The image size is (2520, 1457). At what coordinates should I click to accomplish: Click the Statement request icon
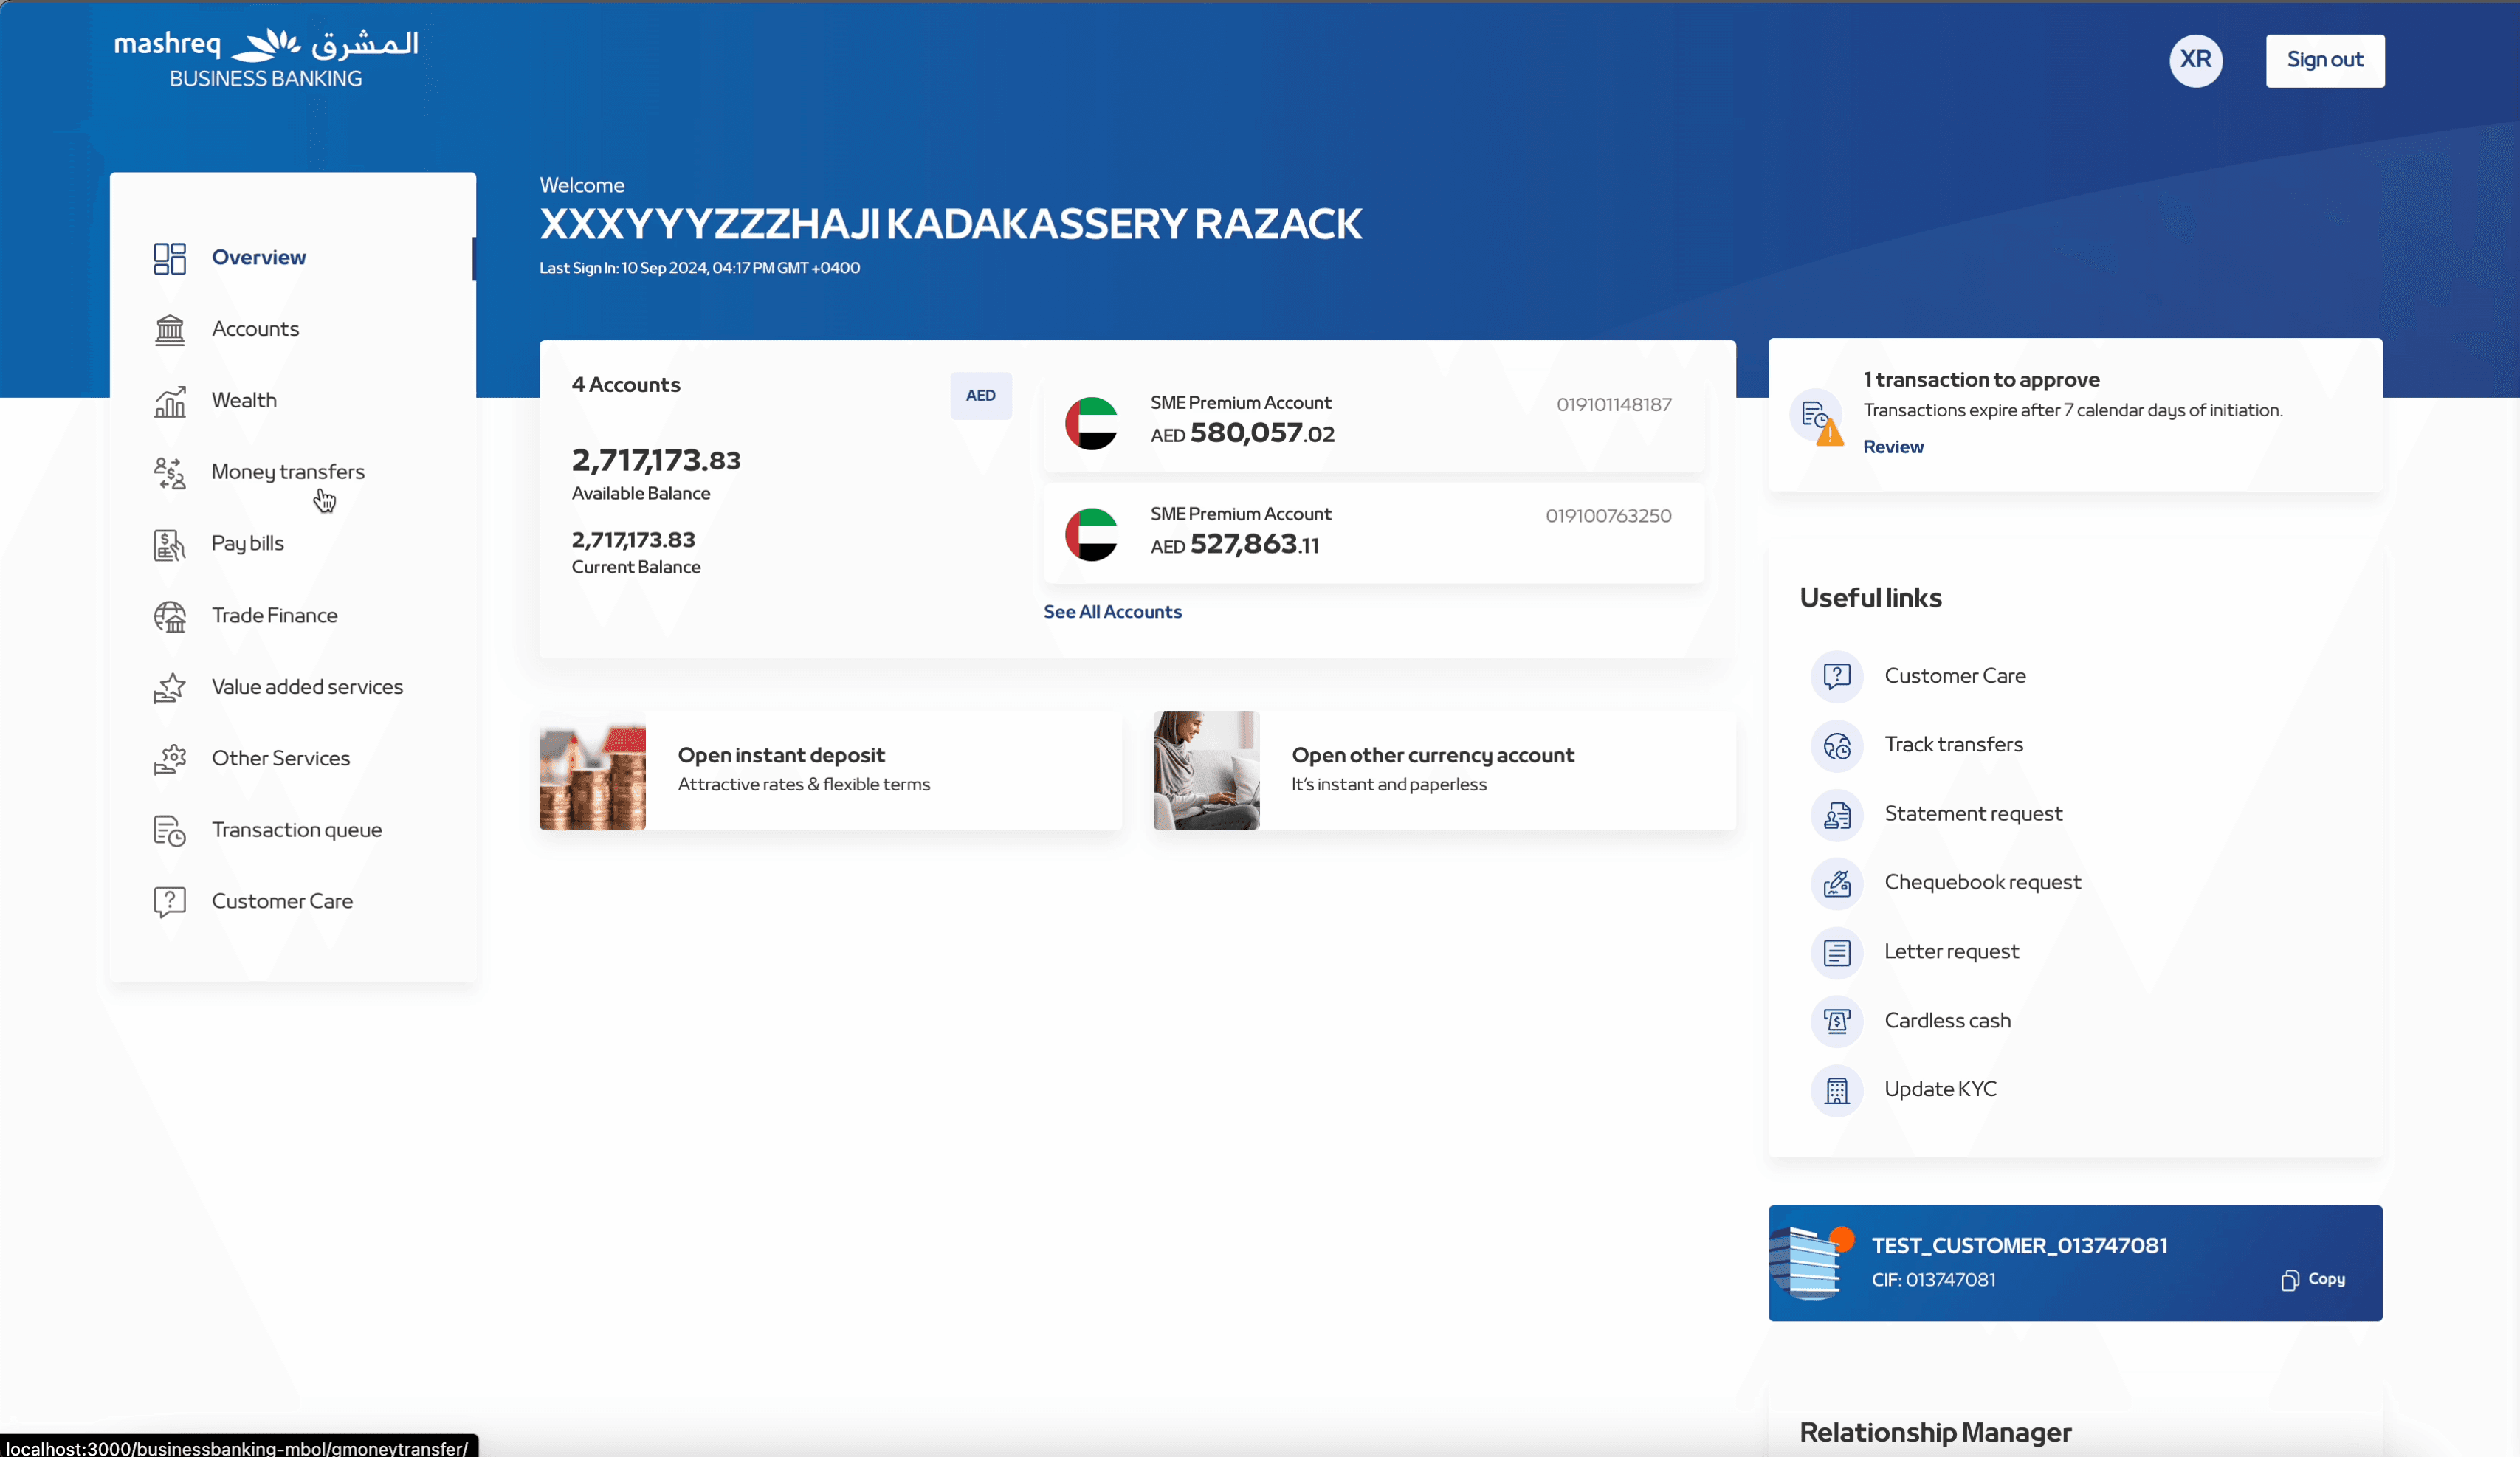[1837, 814]
